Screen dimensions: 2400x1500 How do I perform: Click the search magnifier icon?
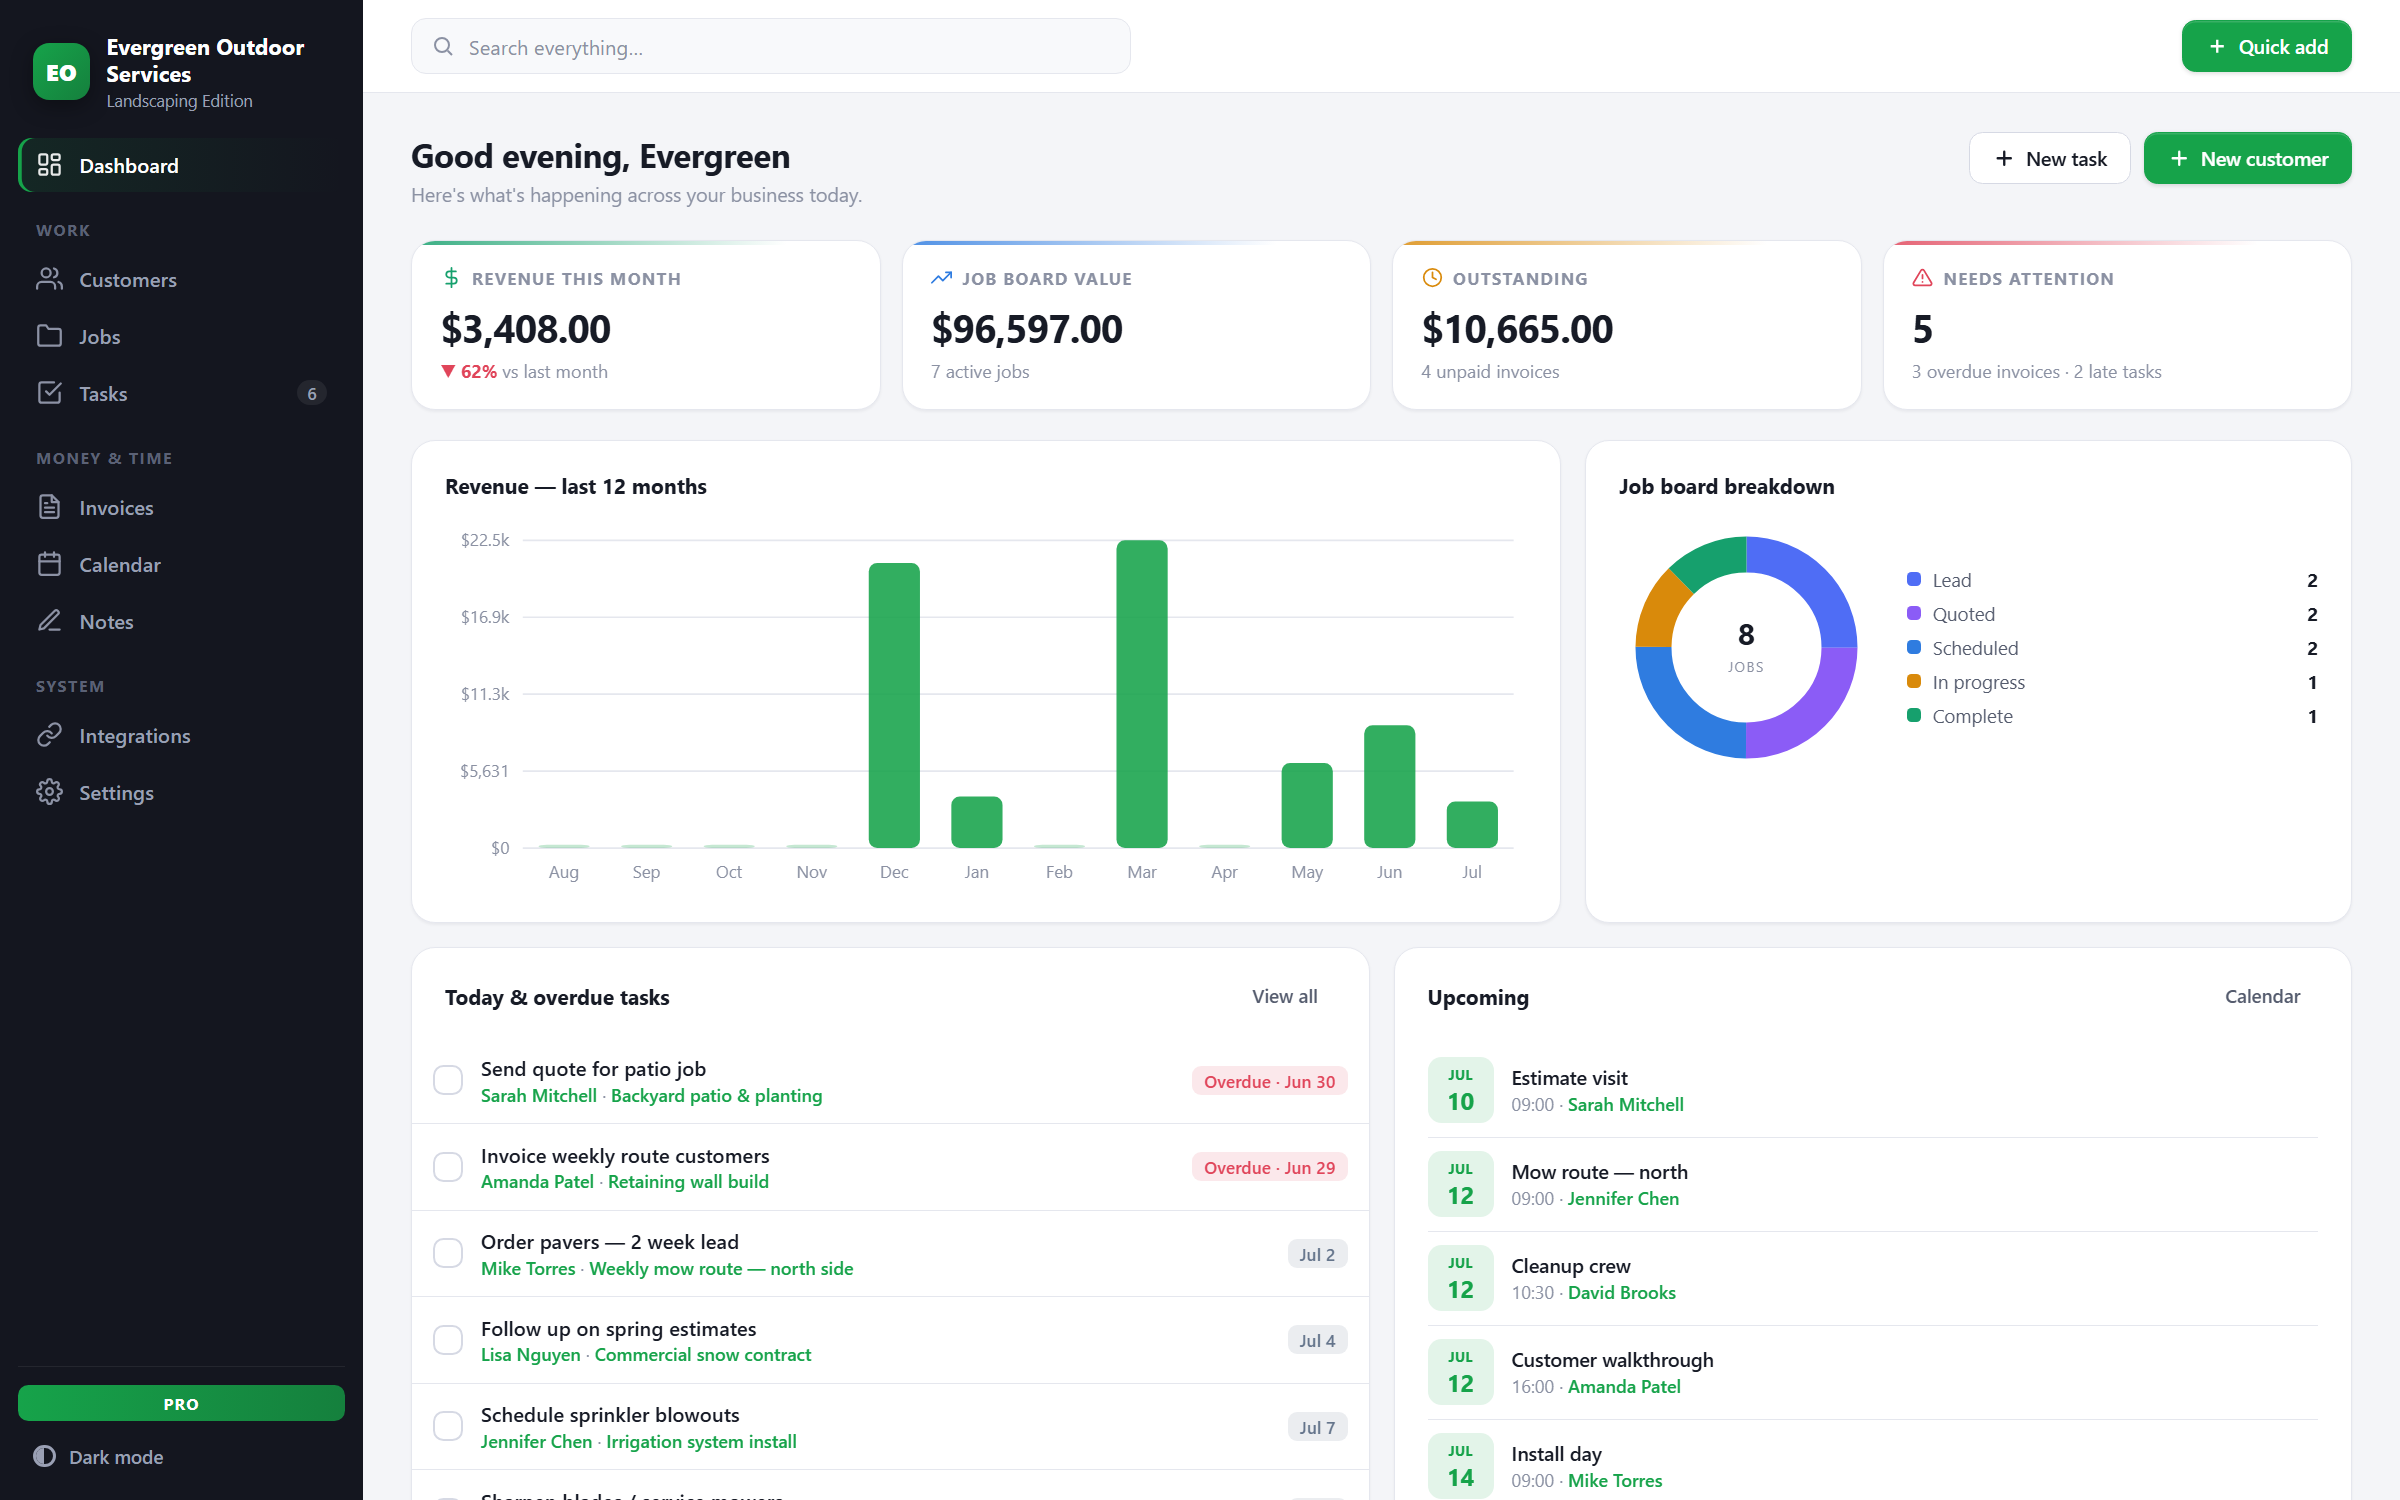pos(443,47)
